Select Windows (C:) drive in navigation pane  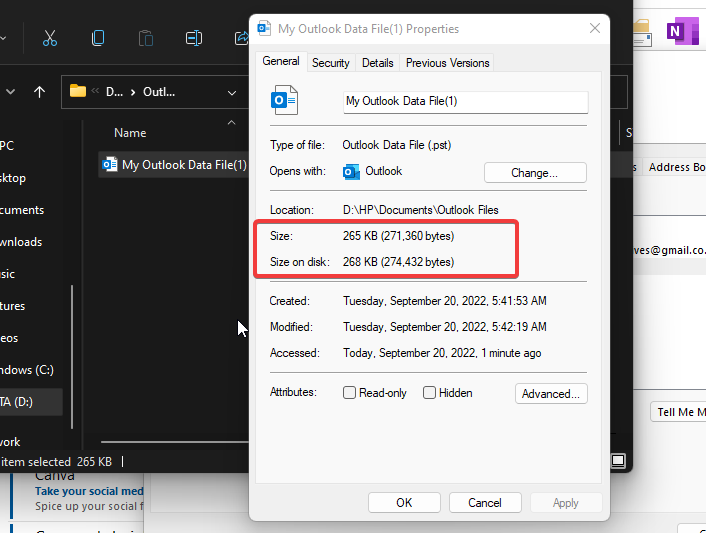[x=27, y=370]
